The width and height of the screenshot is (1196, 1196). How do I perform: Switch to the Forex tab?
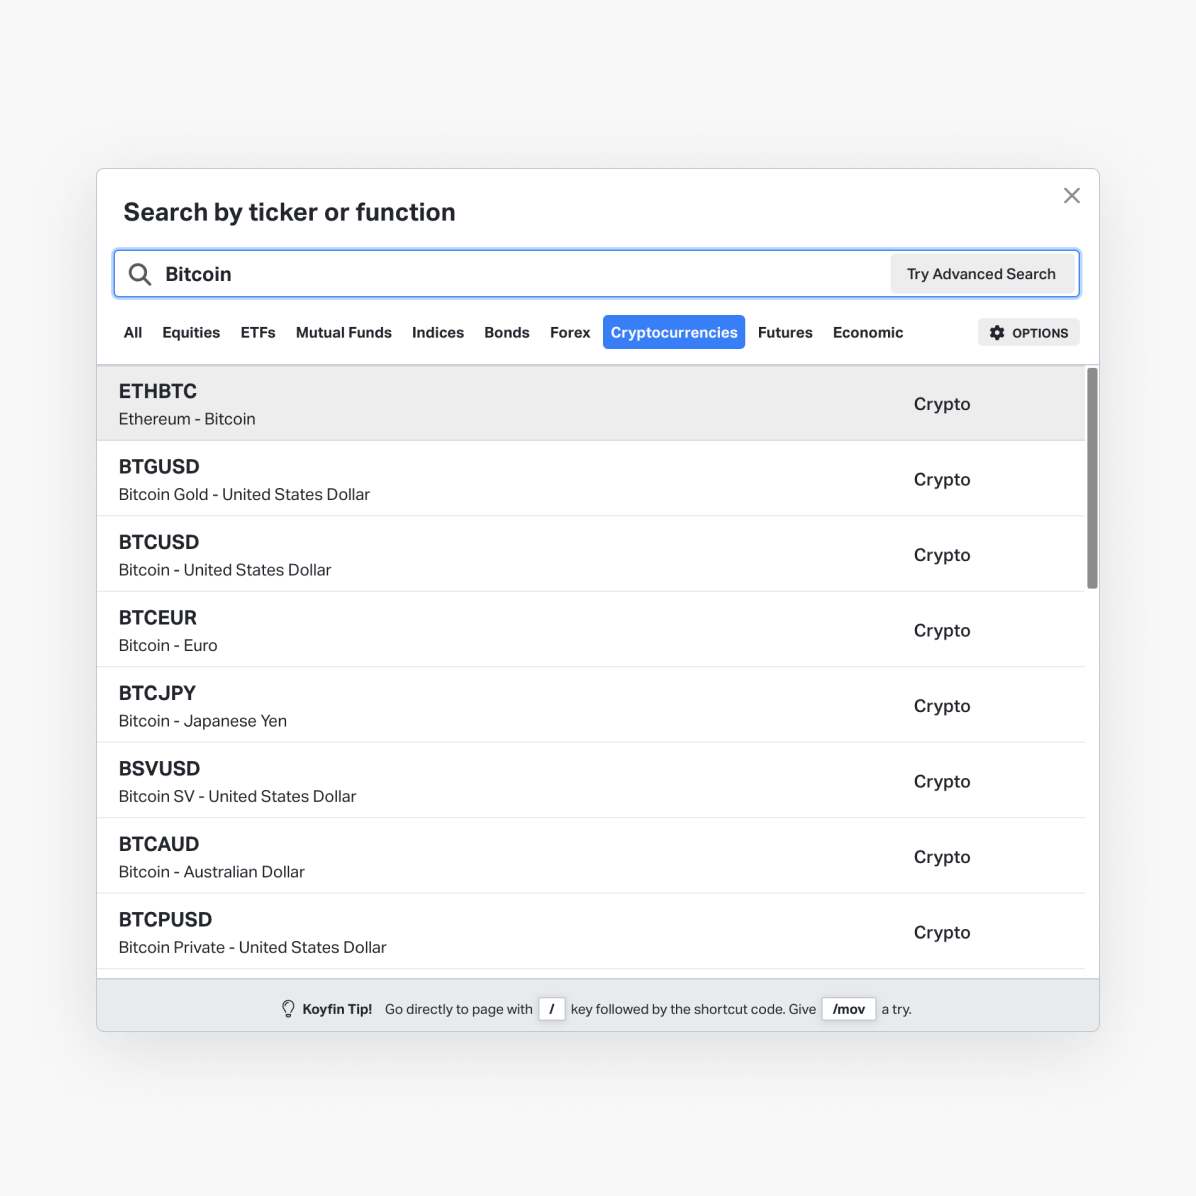pos(570,333)
